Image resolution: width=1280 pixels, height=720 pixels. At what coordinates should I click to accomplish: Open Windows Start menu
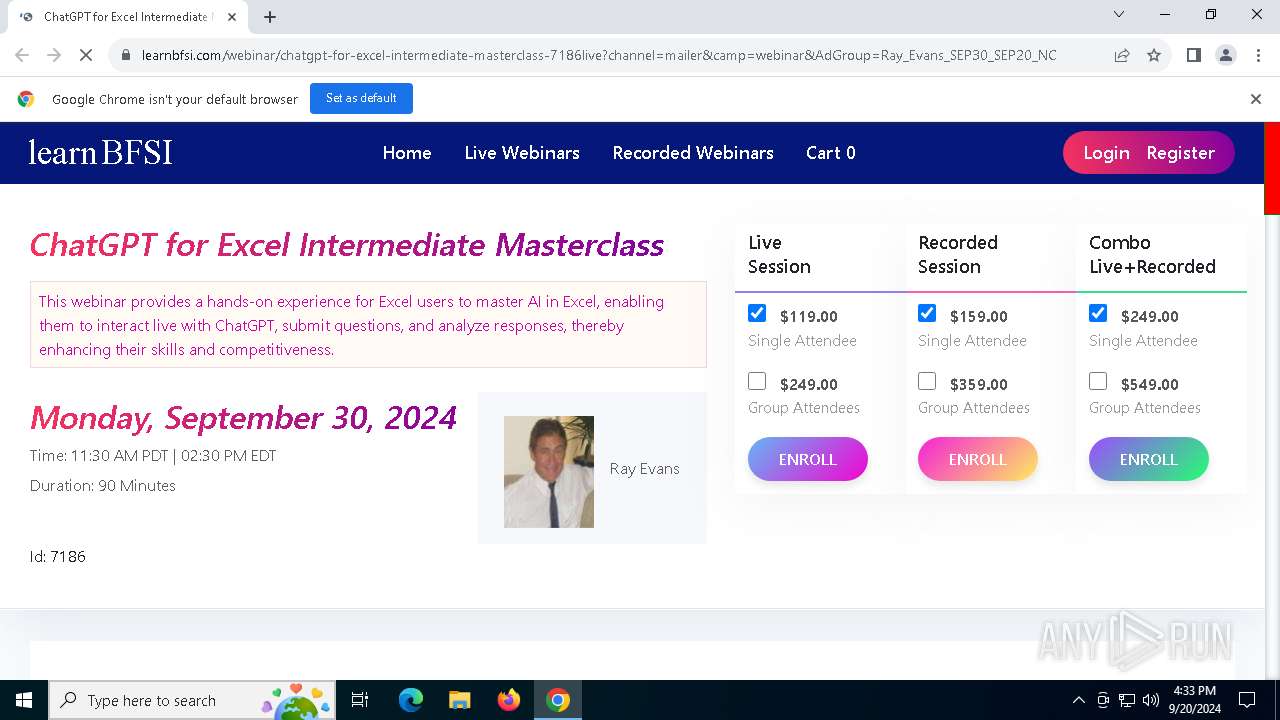(x=24, y=700)
